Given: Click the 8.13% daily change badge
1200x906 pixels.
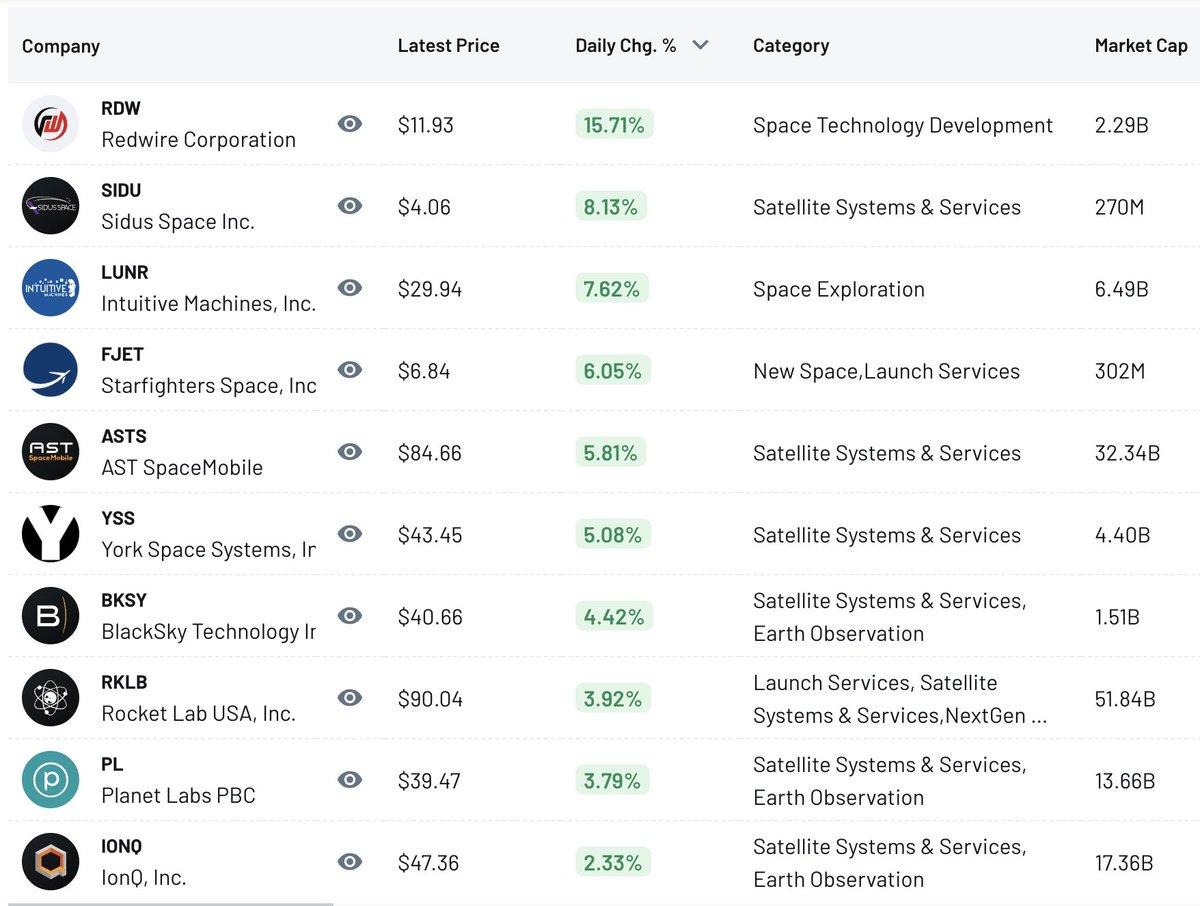Looking at the screenshot, I should (x=611, y=206).
